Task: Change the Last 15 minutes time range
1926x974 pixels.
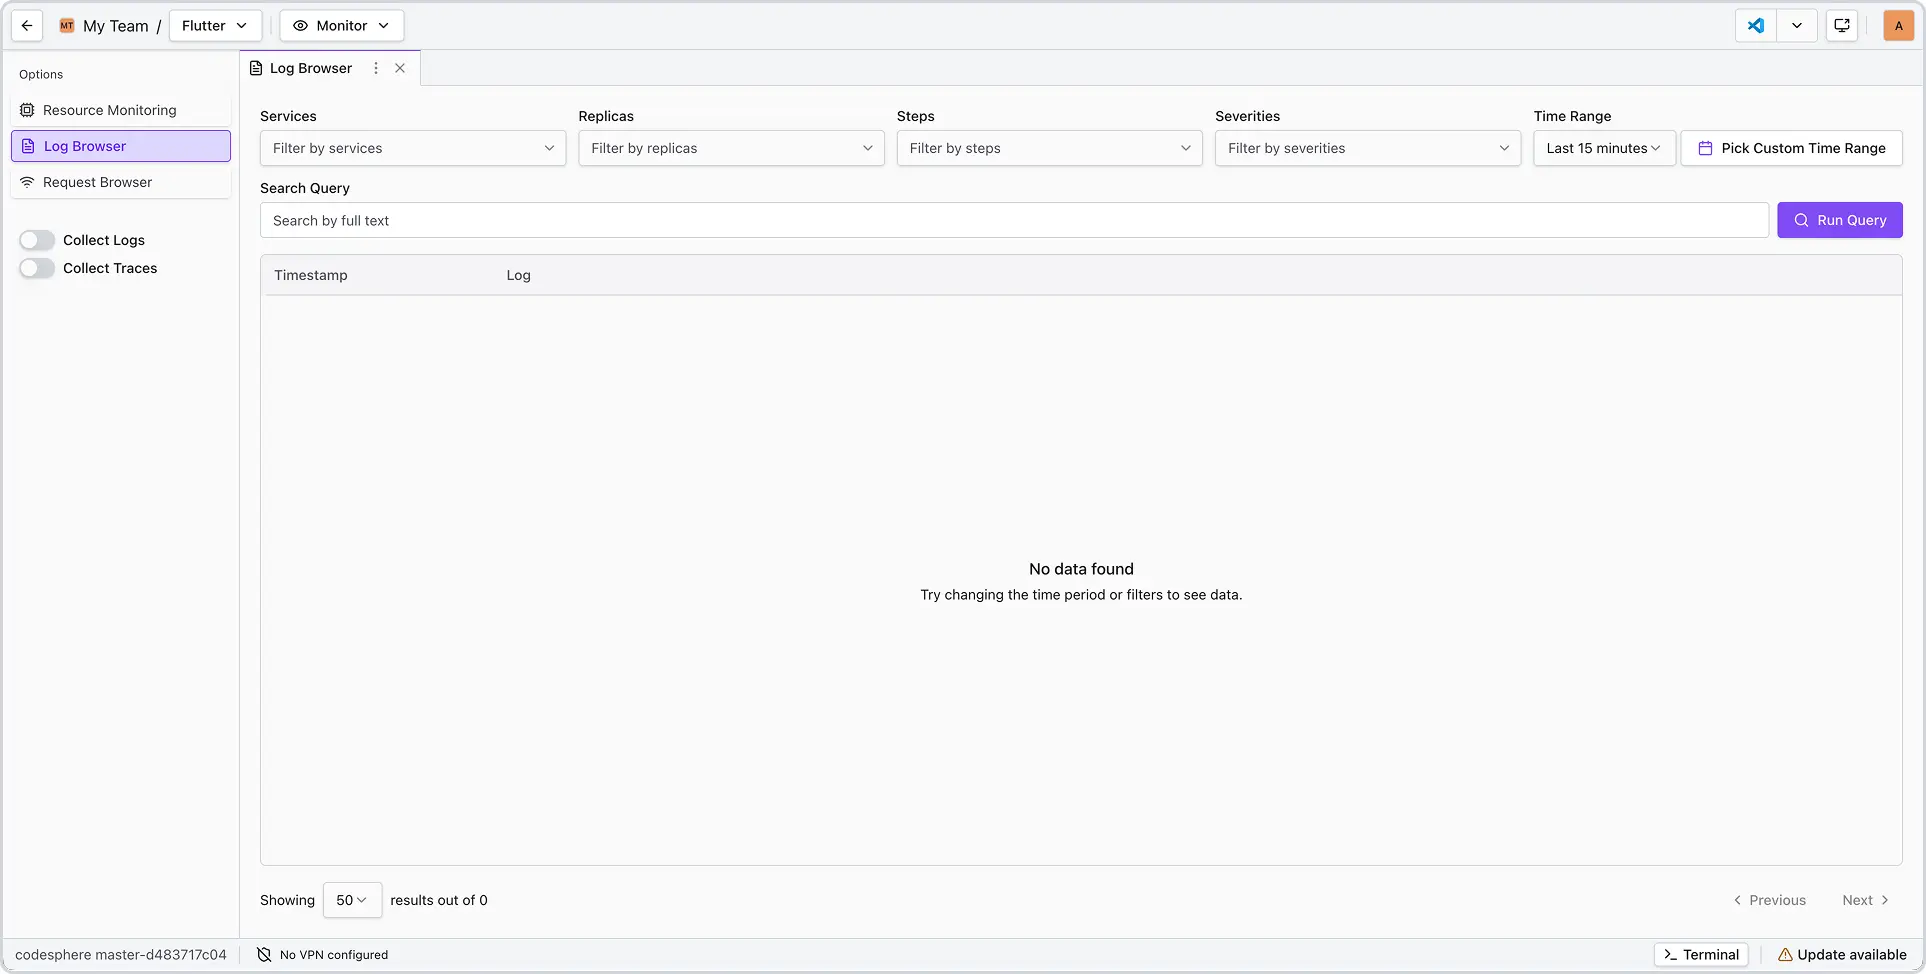Action: pyautogui.click(x=1603, y=148)
